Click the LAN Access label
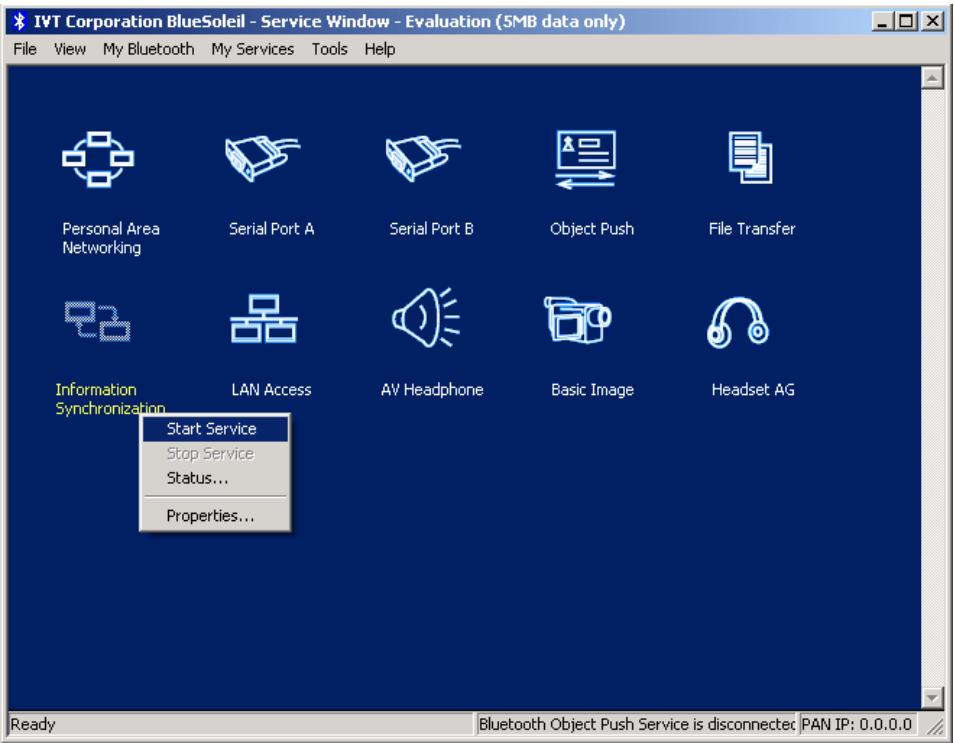 271,389
